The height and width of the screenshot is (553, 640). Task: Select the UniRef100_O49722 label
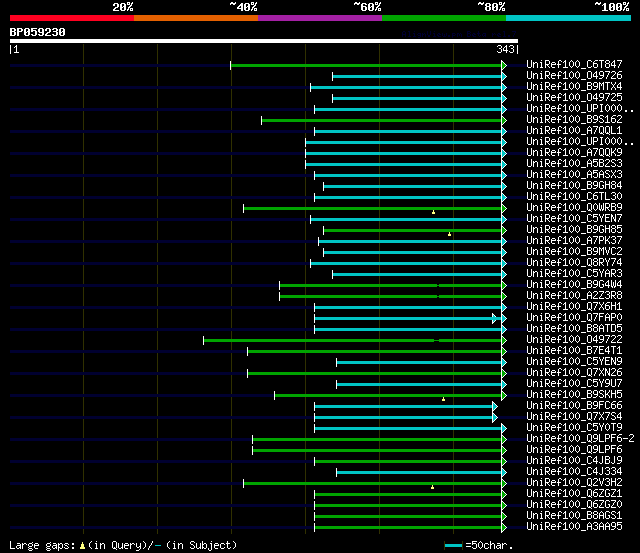click(x=574, y=340)
